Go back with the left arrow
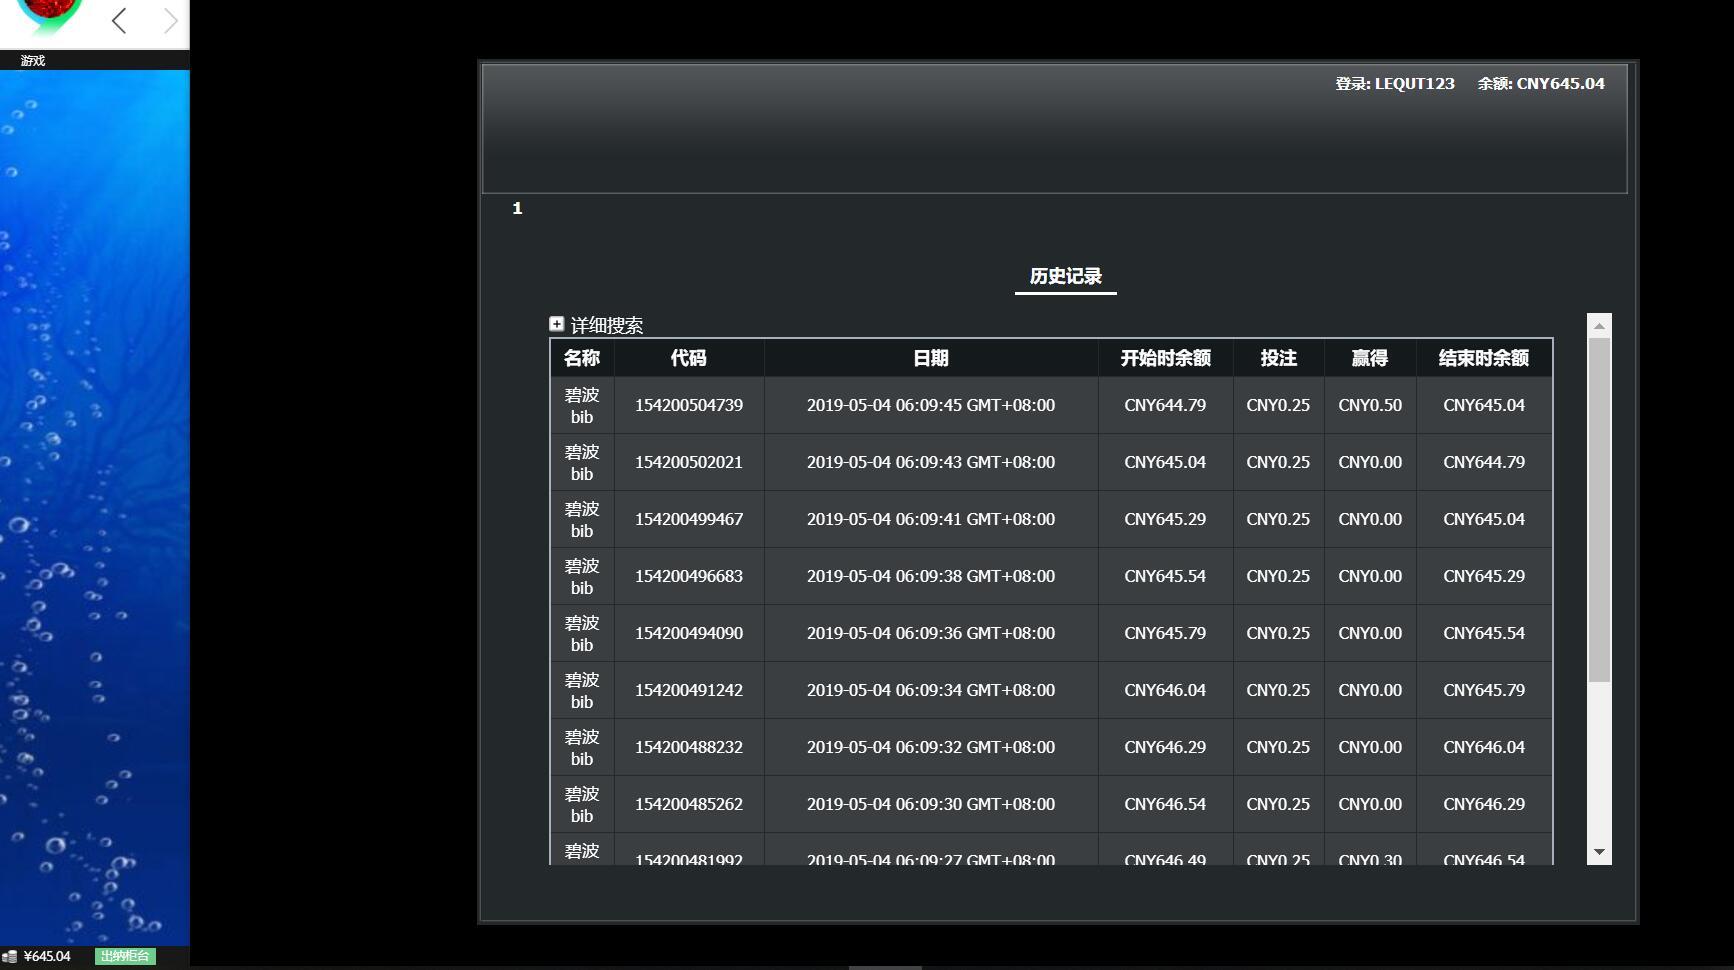Viewport: 1734px width, 970px height. click(119, 21)
